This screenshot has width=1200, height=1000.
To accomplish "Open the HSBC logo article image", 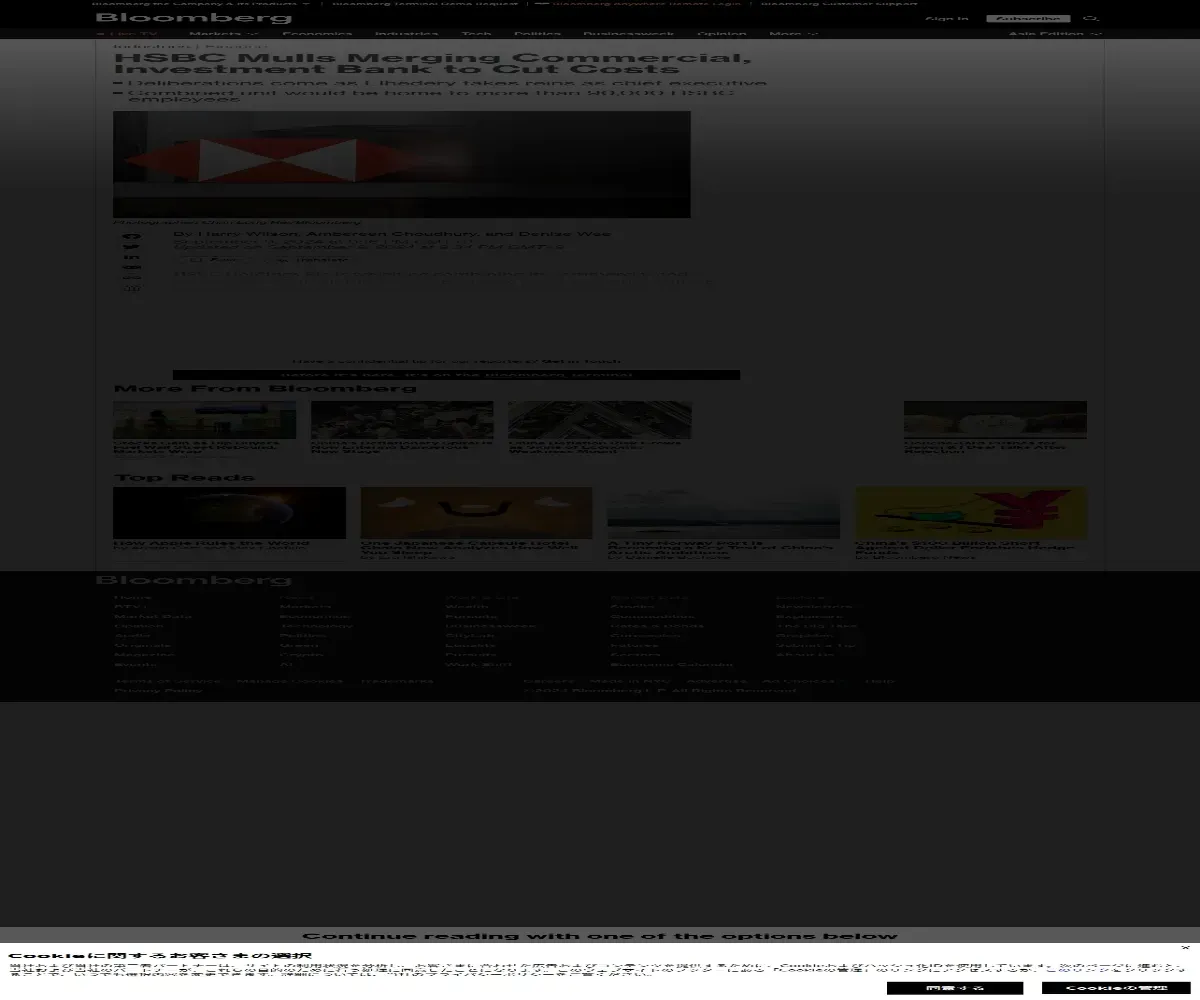I will coord(402,164).
